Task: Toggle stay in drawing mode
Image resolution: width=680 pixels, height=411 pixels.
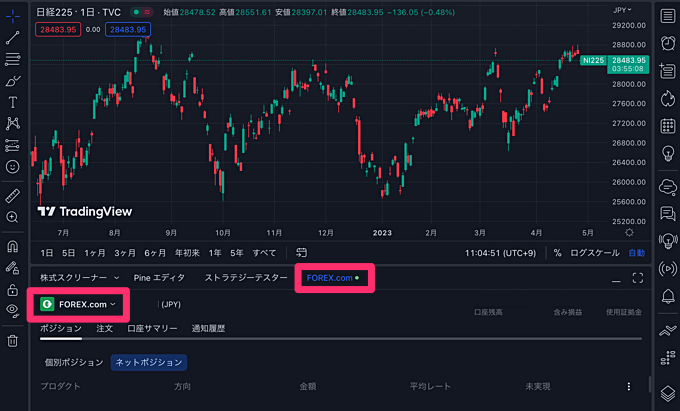Action: tap(13, 268)
